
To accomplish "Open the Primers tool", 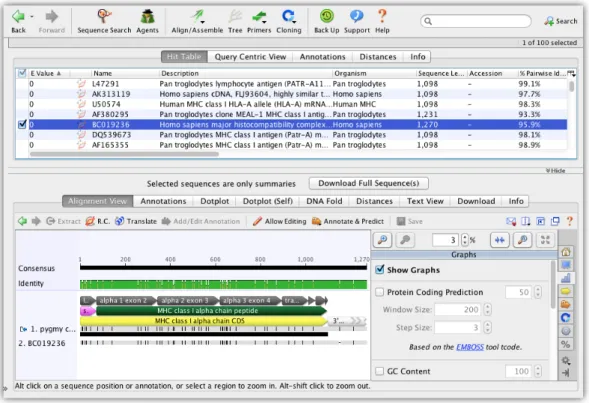I will coord(259,21).
